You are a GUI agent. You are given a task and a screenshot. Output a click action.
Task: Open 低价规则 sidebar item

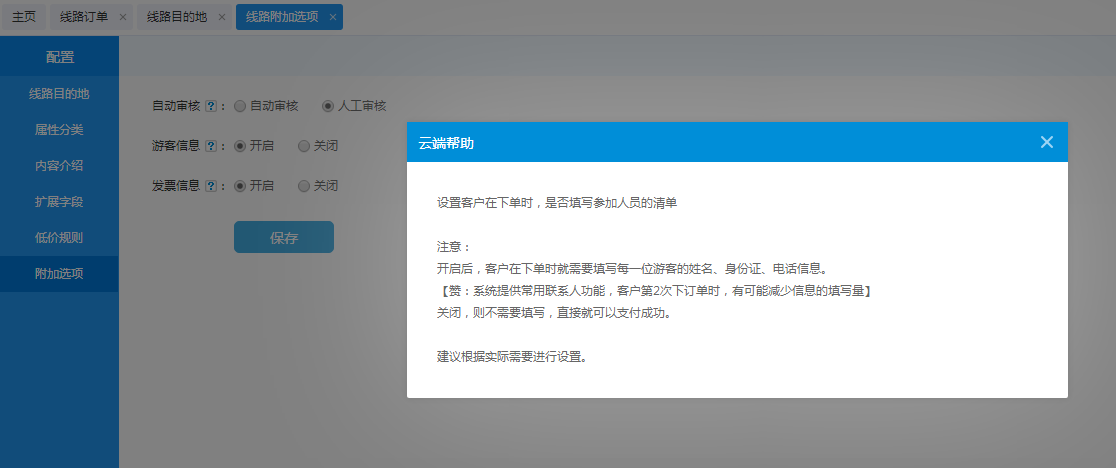[x=59, y=238]
